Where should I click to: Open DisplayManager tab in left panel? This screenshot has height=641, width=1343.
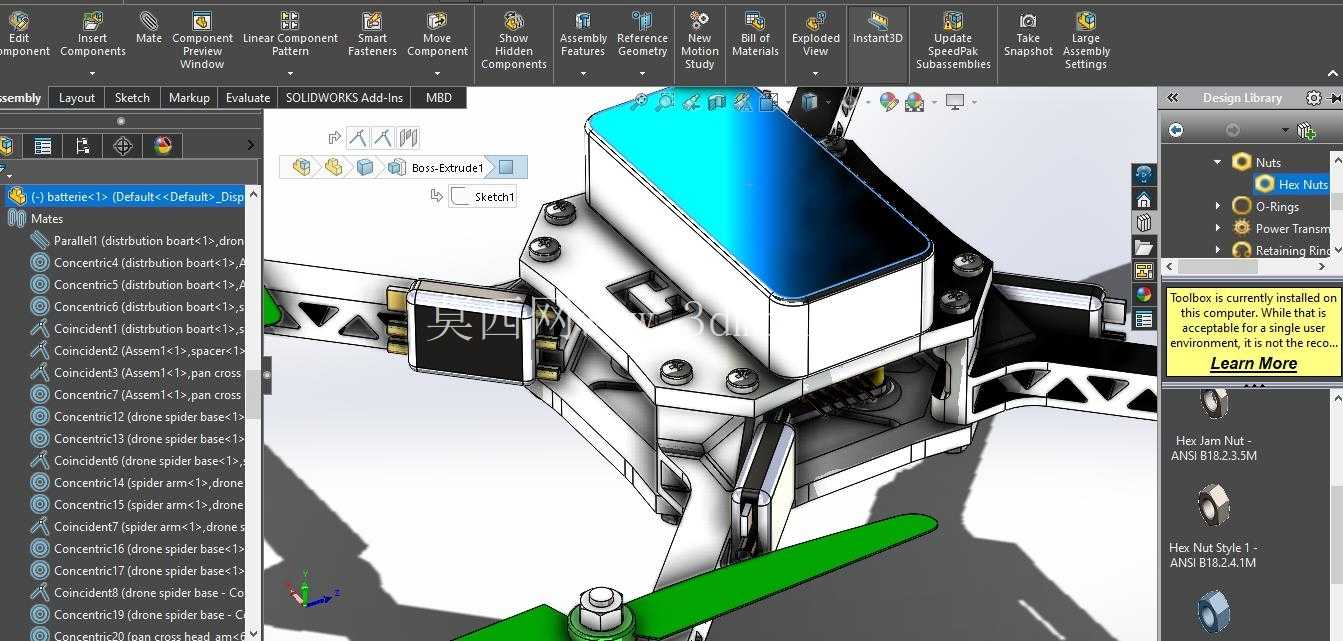(163, 146)
